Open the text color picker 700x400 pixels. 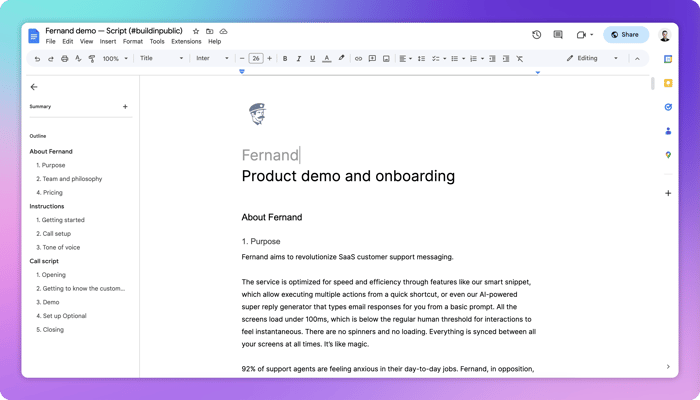click(x=327, y=58)
